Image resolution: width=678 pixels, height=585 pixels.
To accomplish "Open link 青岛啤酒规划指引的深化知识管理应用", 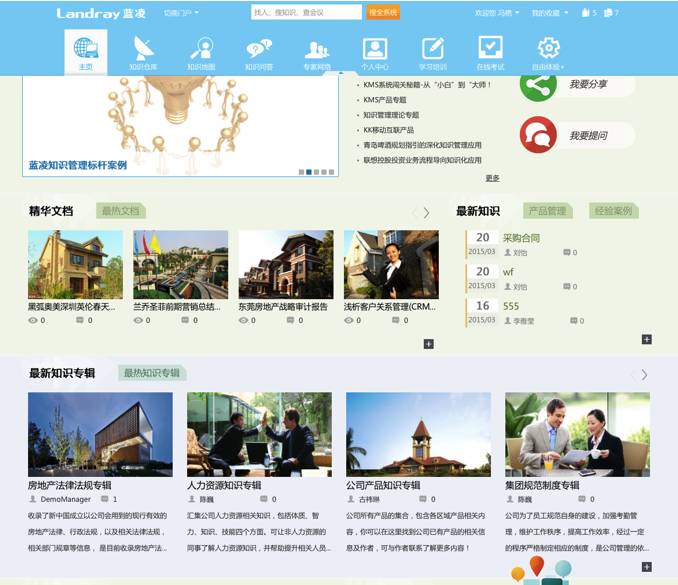I will point(422,145).
